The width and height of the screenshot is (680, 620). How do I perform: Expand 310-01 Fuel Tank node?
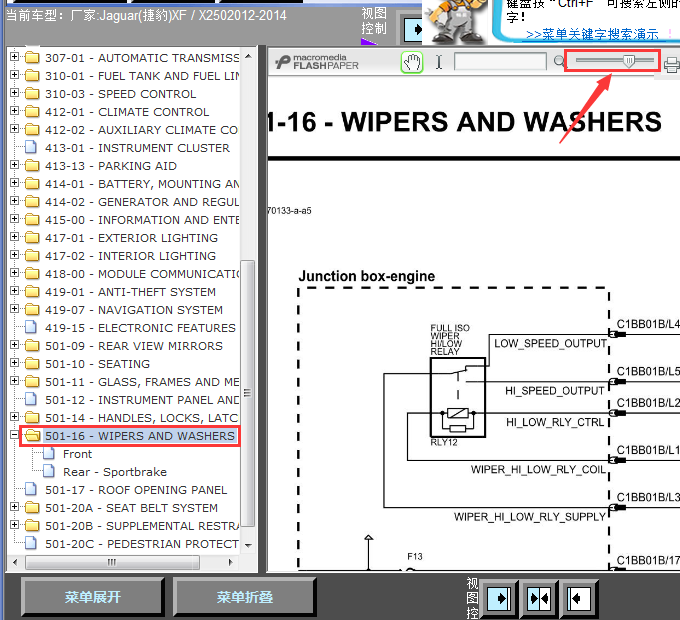click(14, 75)
